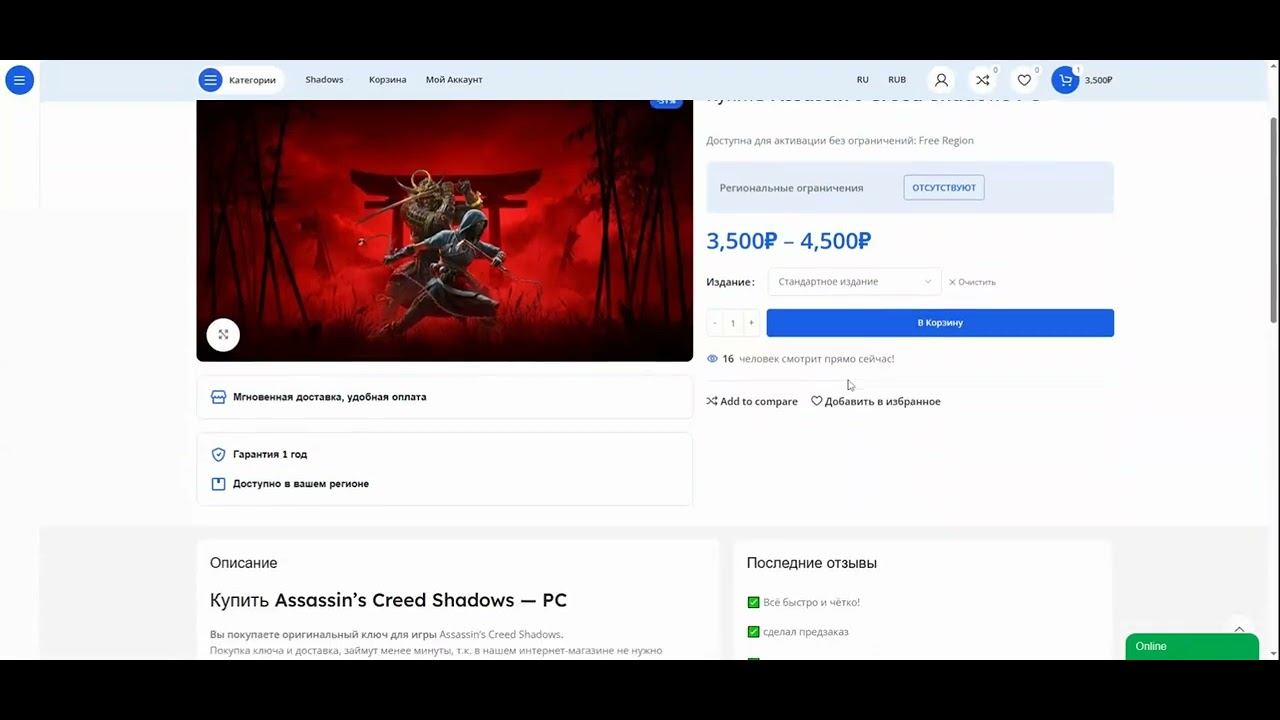This screenshot has height=720, width=1280.
Task: Click the icon beside Доступно в вашем регионе
Action: pos(218,484)
